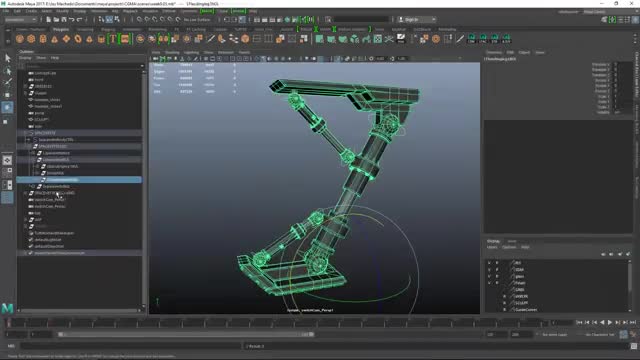
Task: Create a polygon sphere from the shelf
Action: tap(20, 39)
